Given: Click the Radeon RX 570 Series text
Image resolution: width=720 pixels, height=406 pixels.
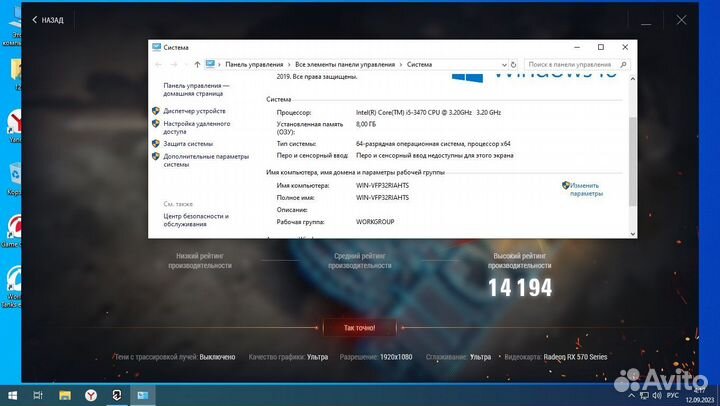Looking at the screenshot, I should click(575, 357).
